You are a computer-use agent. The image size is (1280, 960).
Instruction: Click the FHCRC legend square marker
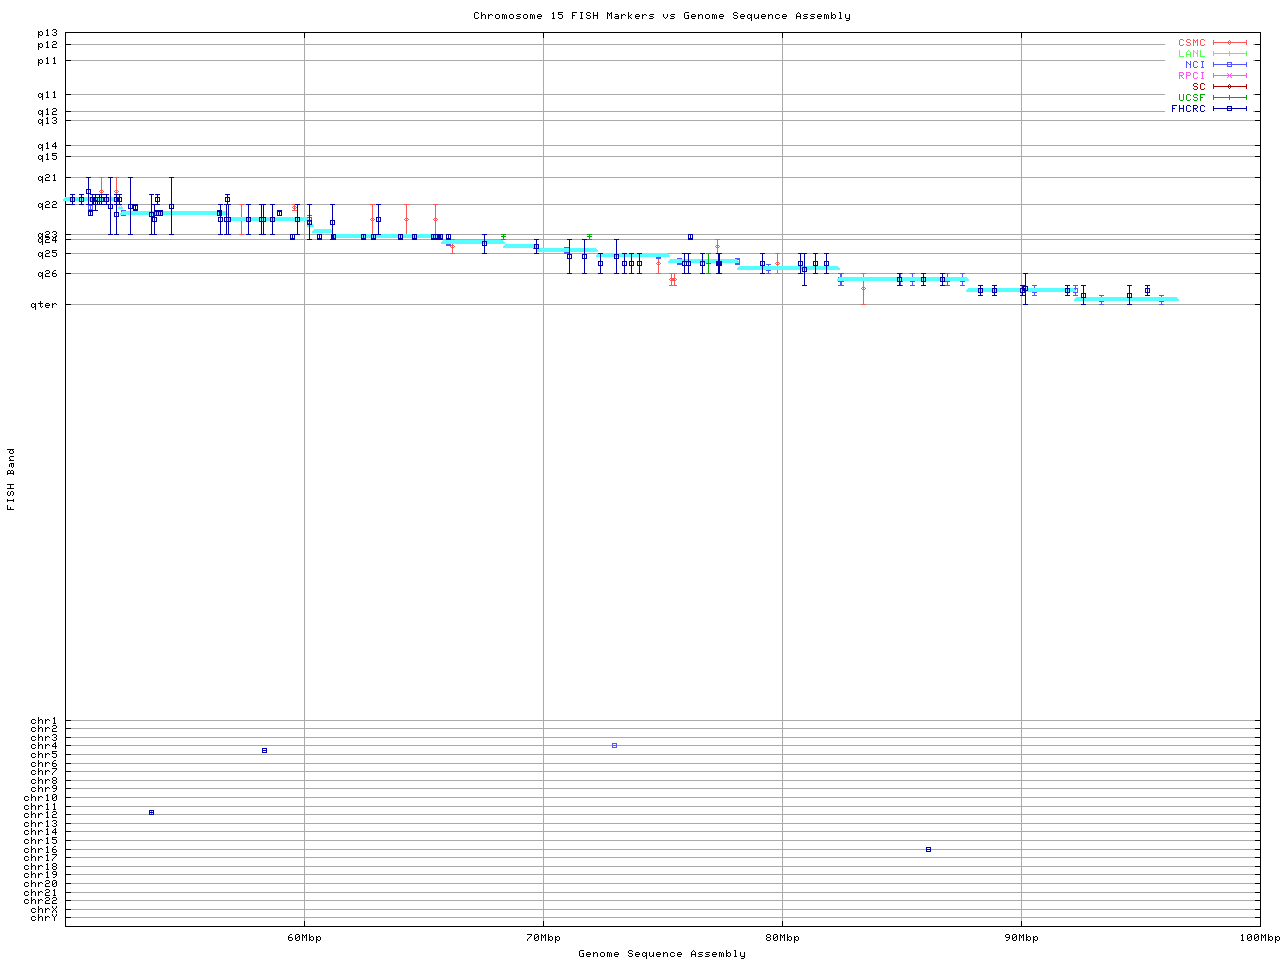pos(1229,109)
